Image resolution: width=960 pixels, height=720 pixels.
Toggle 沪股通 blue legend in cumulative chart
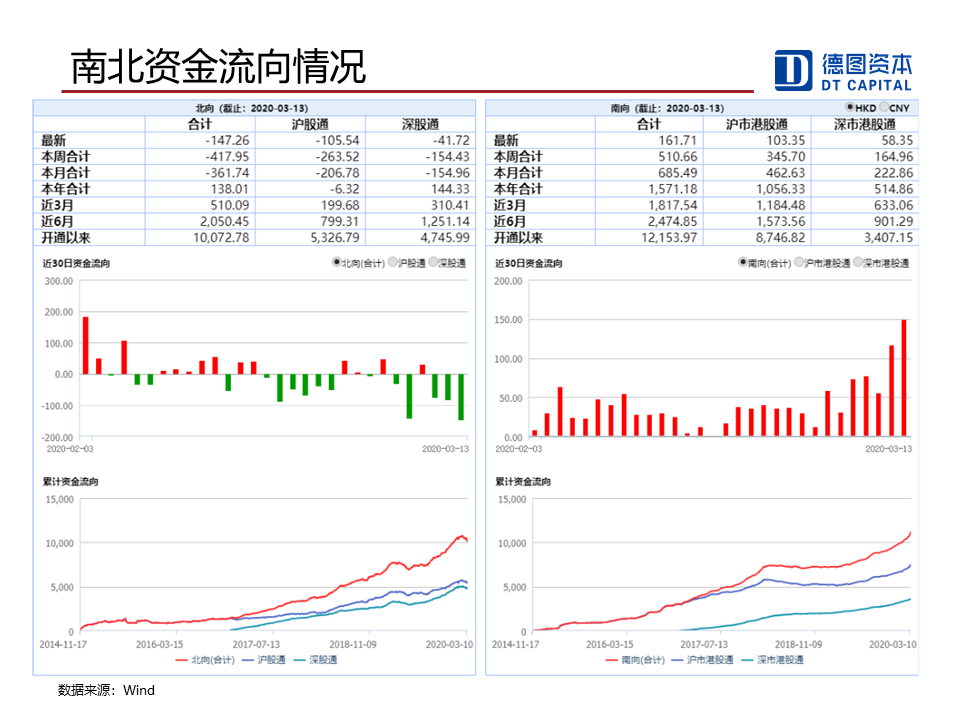[x=265, y=660]
